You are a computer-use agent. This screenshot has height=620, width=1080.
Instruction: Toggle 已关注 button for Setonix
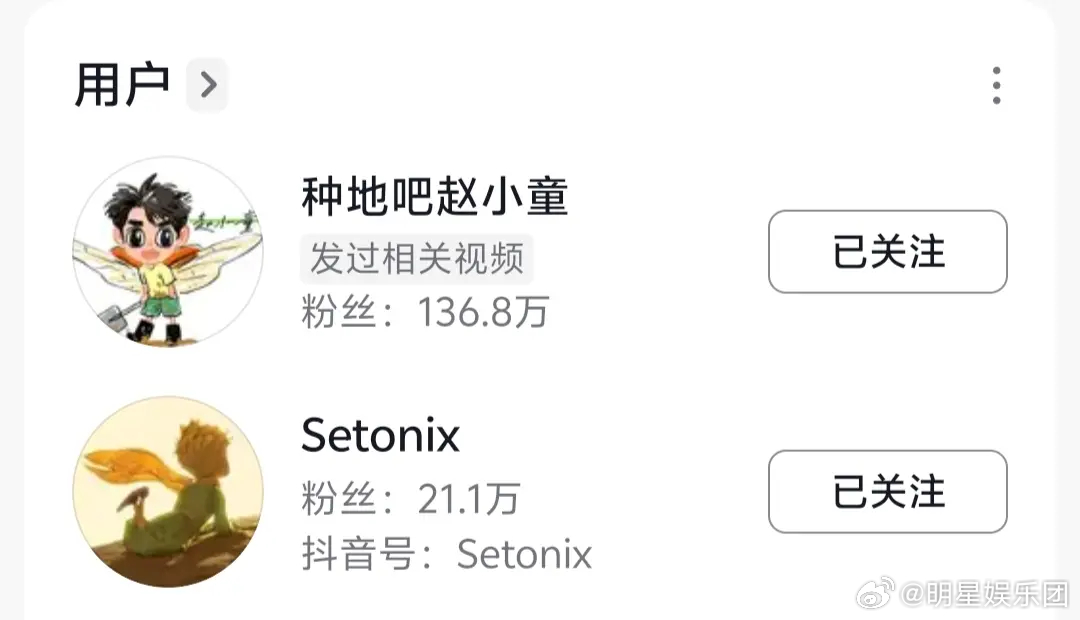click(x=888, y=491)
